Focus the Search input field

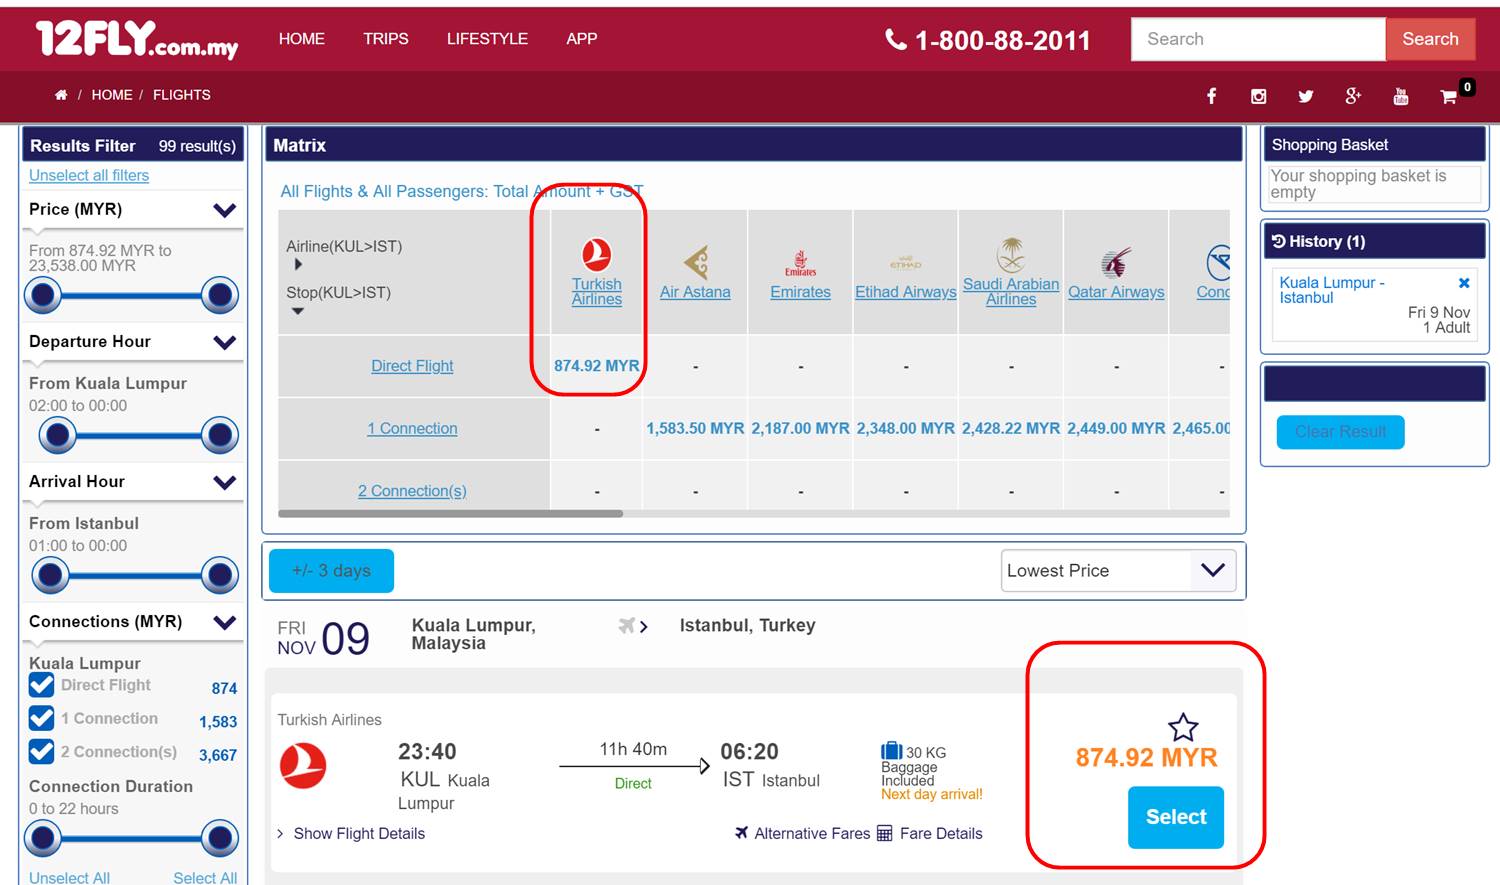[1258, 39]
